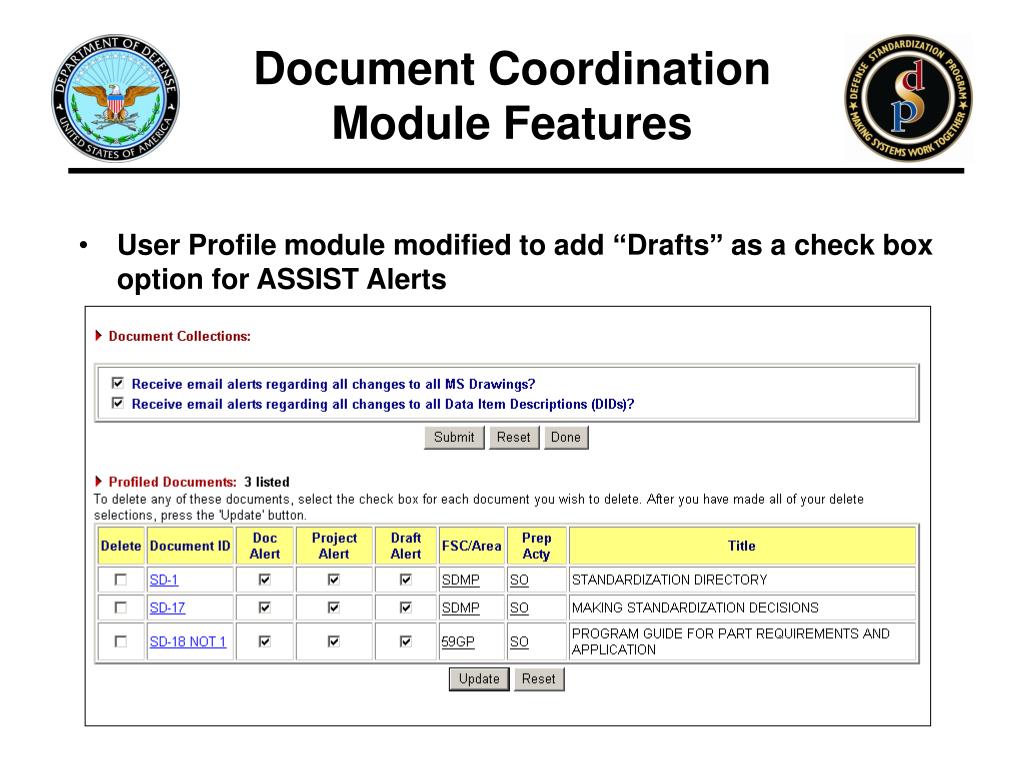Click the 59GP FSC/Area link
This screenshot has height=768, width=1024.
pyautogui.click(x=458, y=642)
